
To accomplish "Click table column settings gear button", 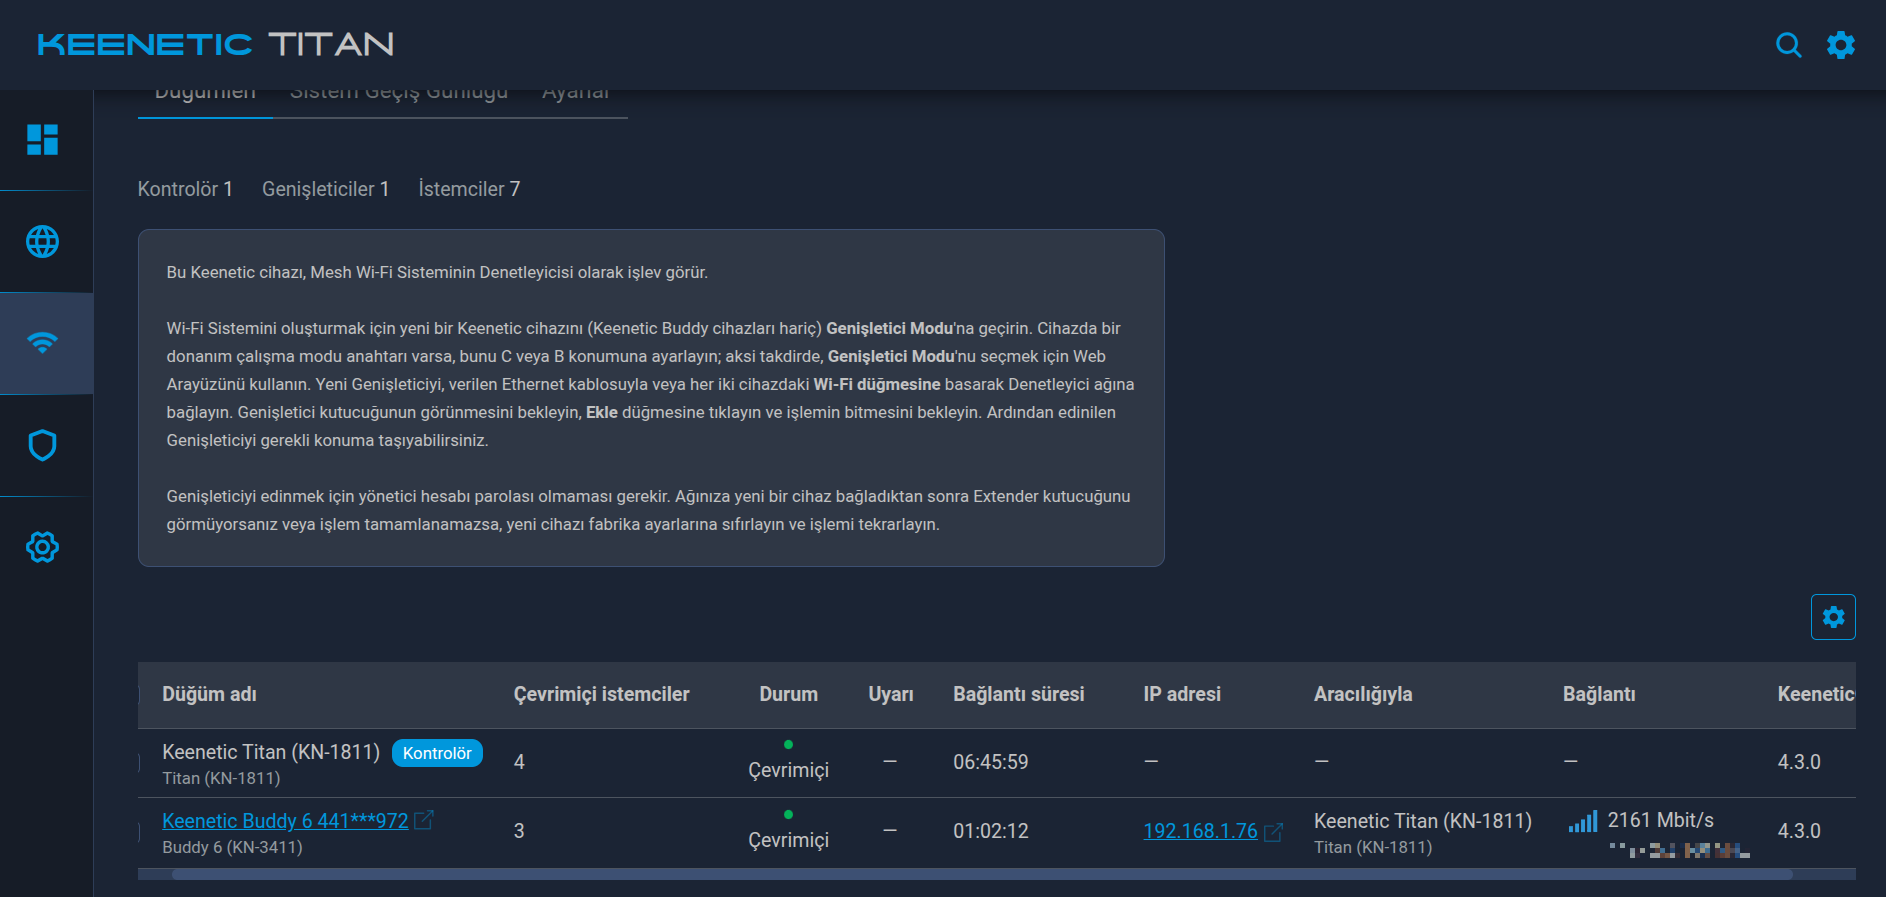I will coord(1833,617).
